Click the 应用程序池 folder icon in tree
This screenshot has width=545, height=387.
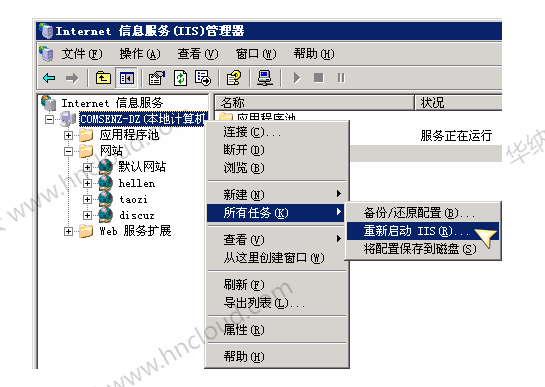pos(86,135)
